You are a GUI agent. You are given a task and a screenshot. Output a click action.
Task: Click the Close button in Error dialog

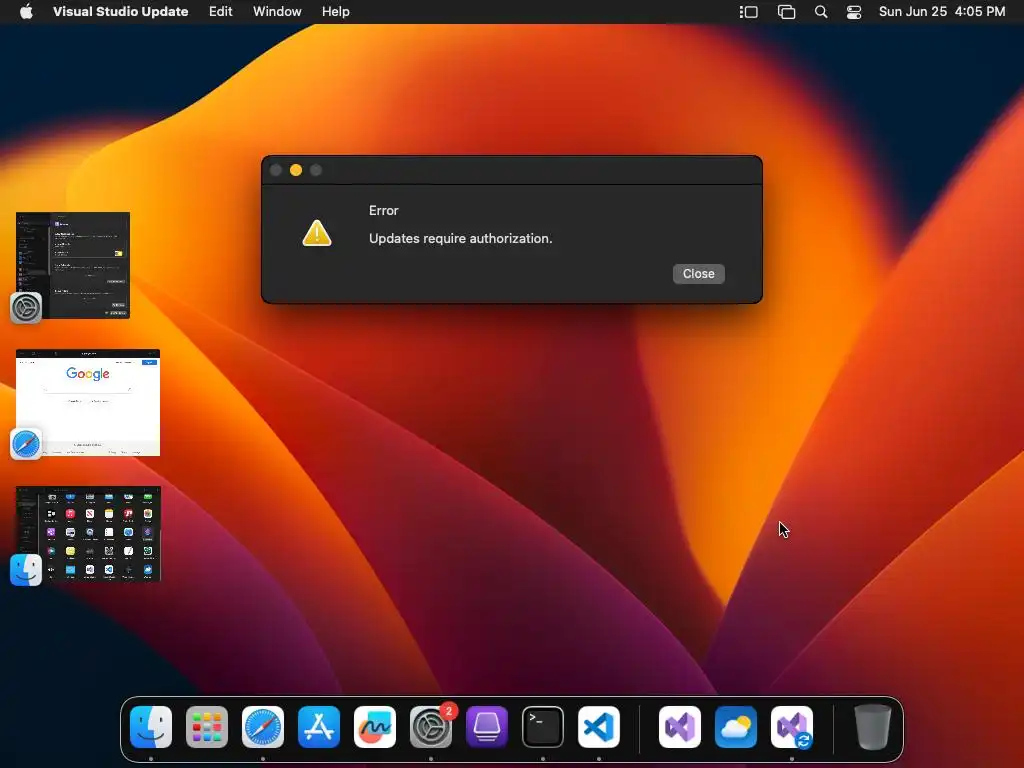click(698, 274)
